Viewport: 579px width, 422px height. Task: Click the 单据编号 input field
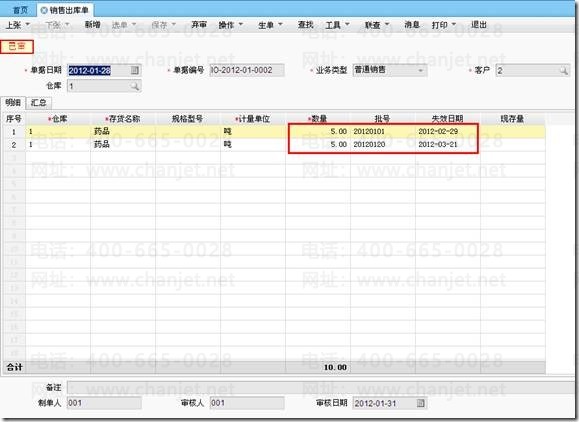(247, 70)
